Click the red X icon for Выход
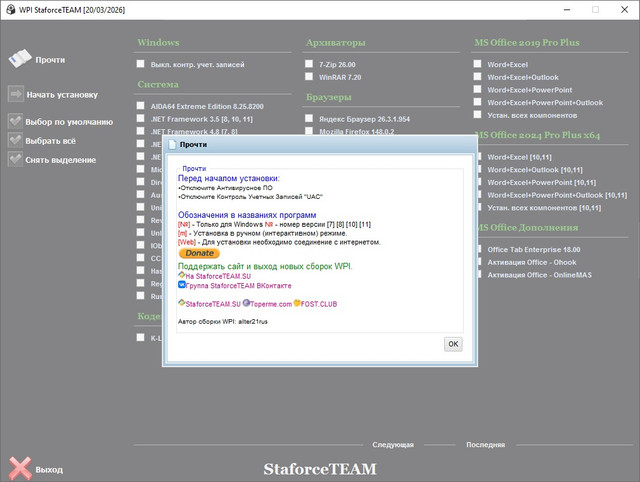640x482 pixels. pyautogui.click(x=20, y=468)
